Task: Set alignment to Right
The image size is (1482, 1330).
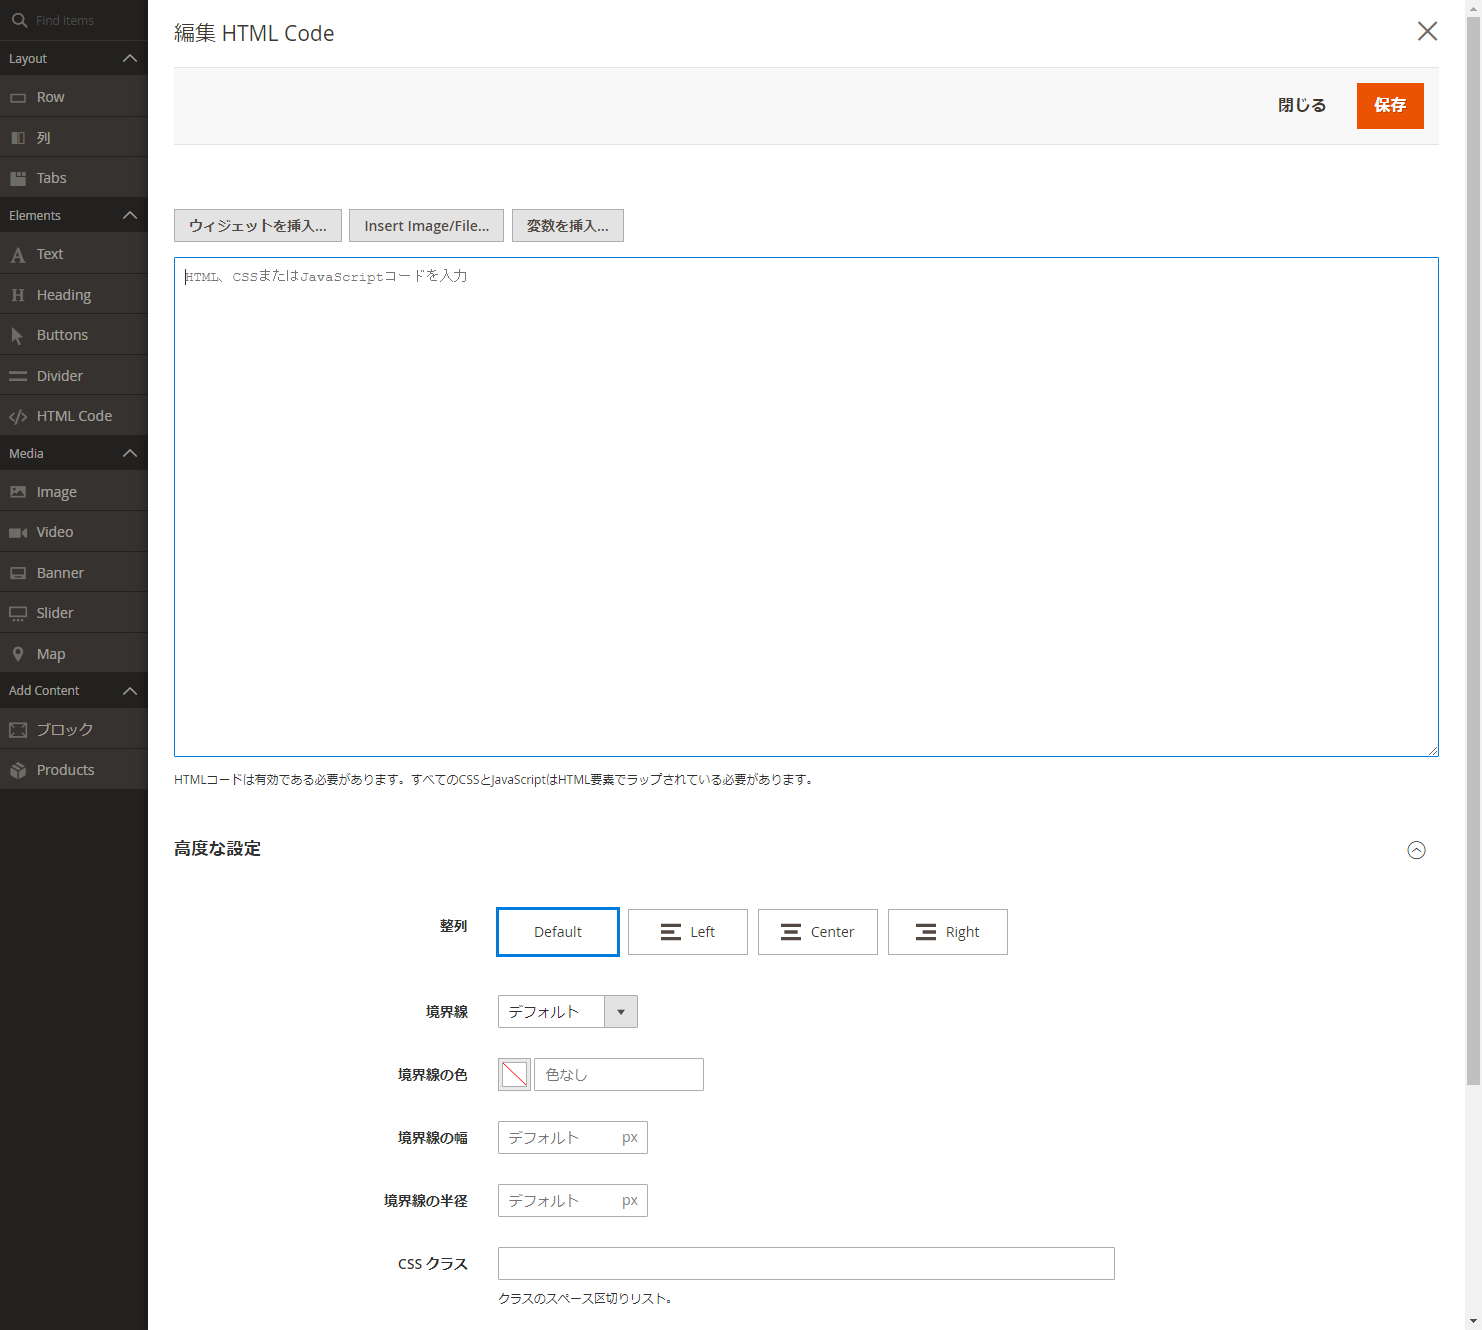Action: (x=947, y=932)
